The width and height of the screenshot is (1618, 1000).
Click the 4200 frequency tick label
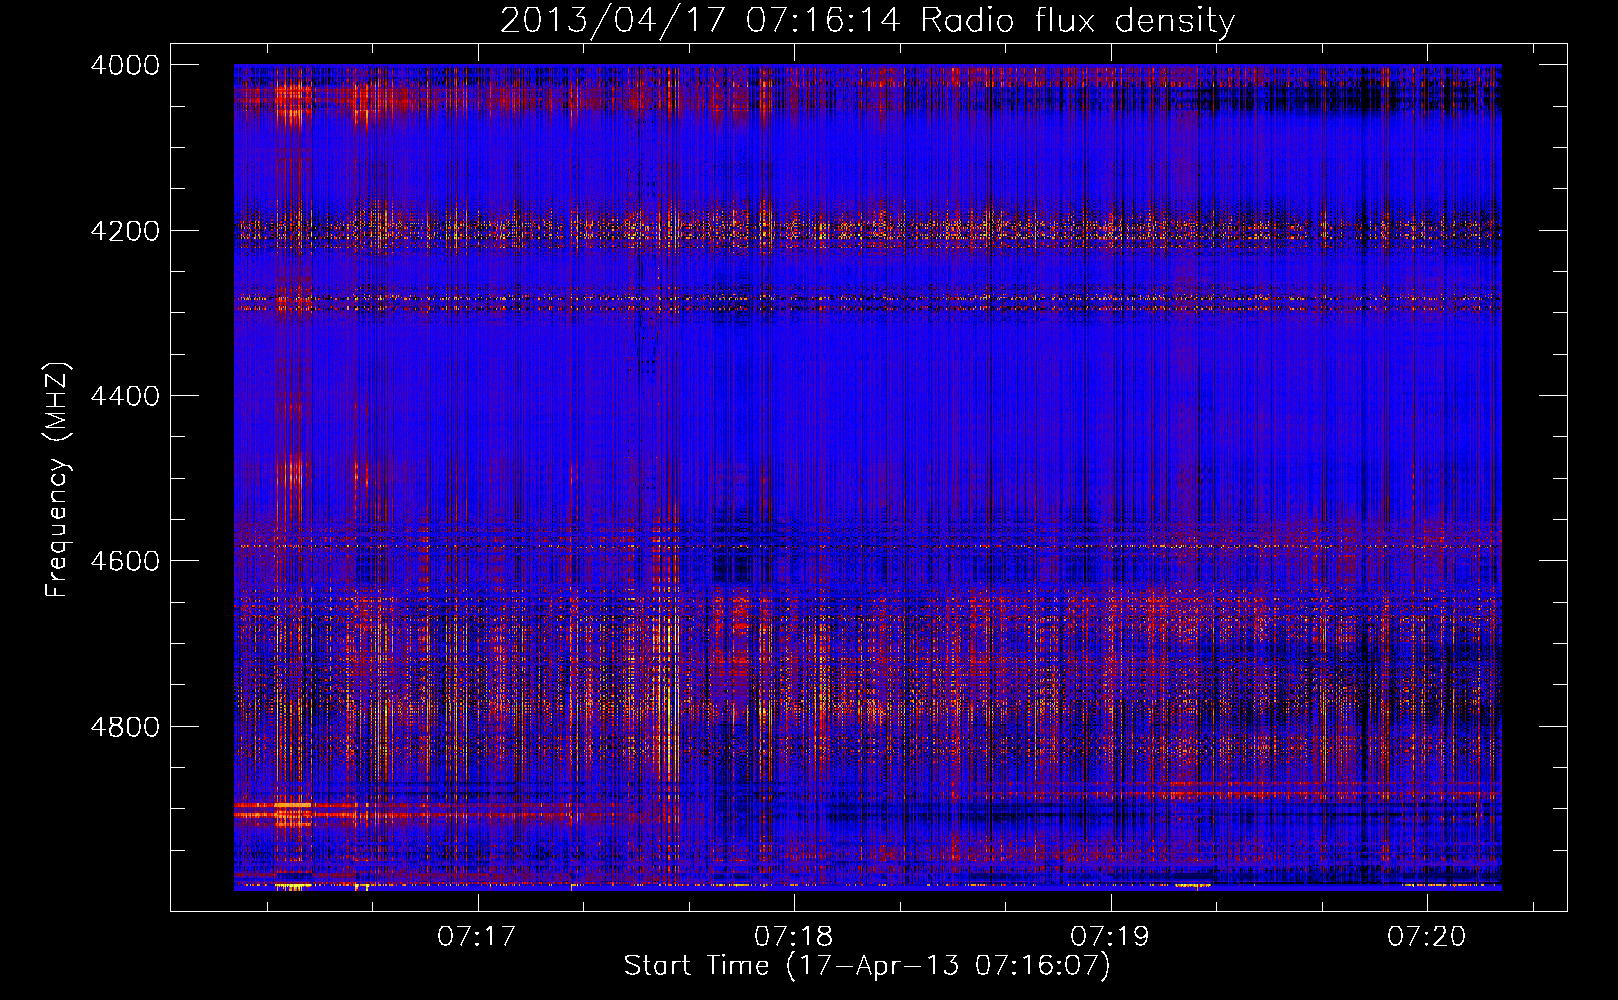tap(125, 231)
